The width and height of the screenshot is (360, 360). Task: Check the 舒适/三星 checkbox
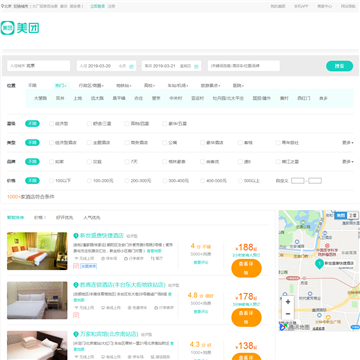pos(89,124)
